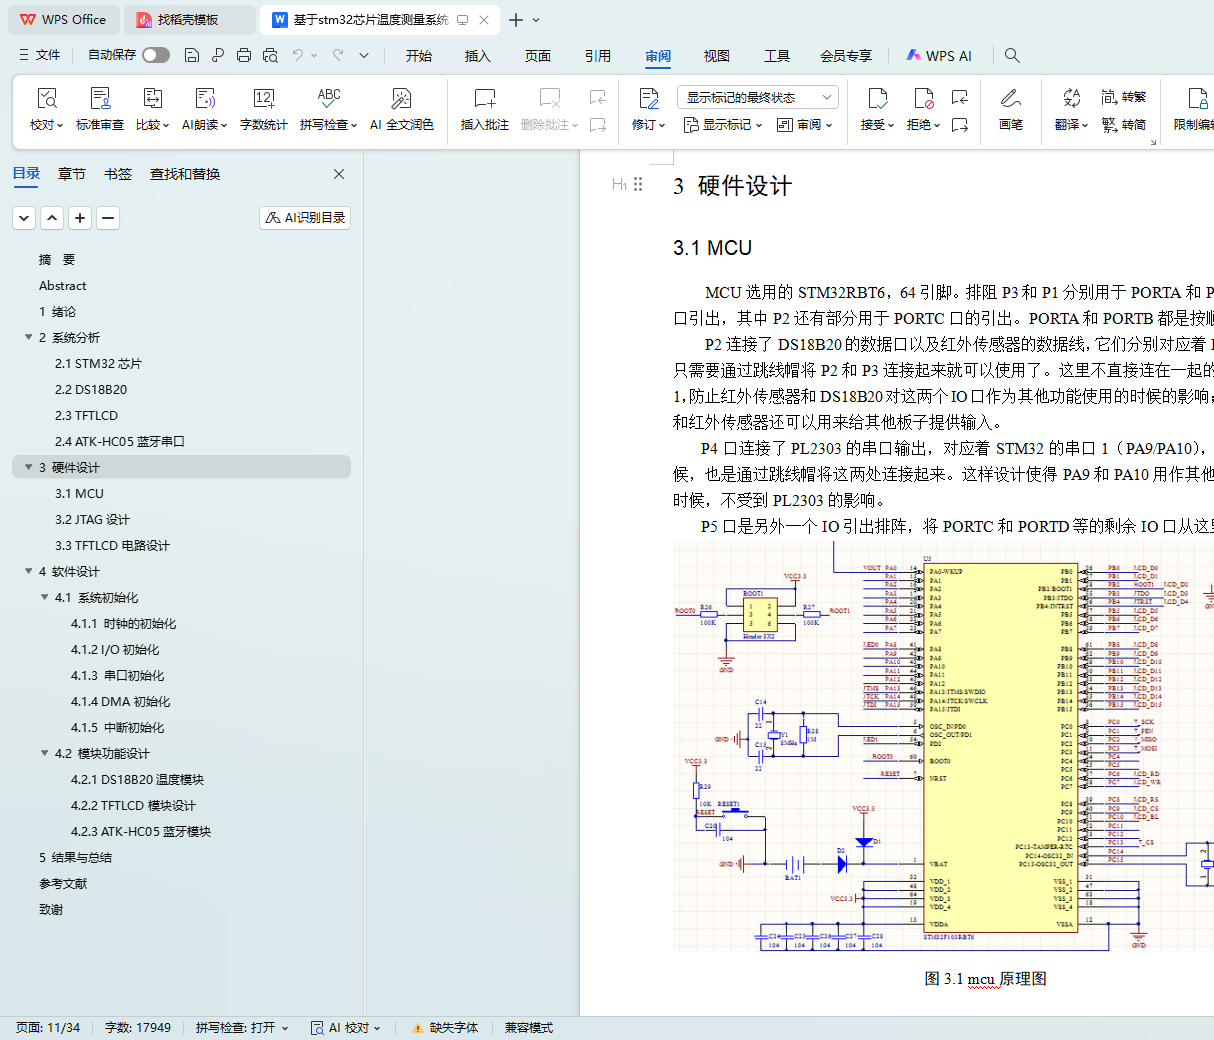Click the print icon in quick access bar

coord(244,55)
